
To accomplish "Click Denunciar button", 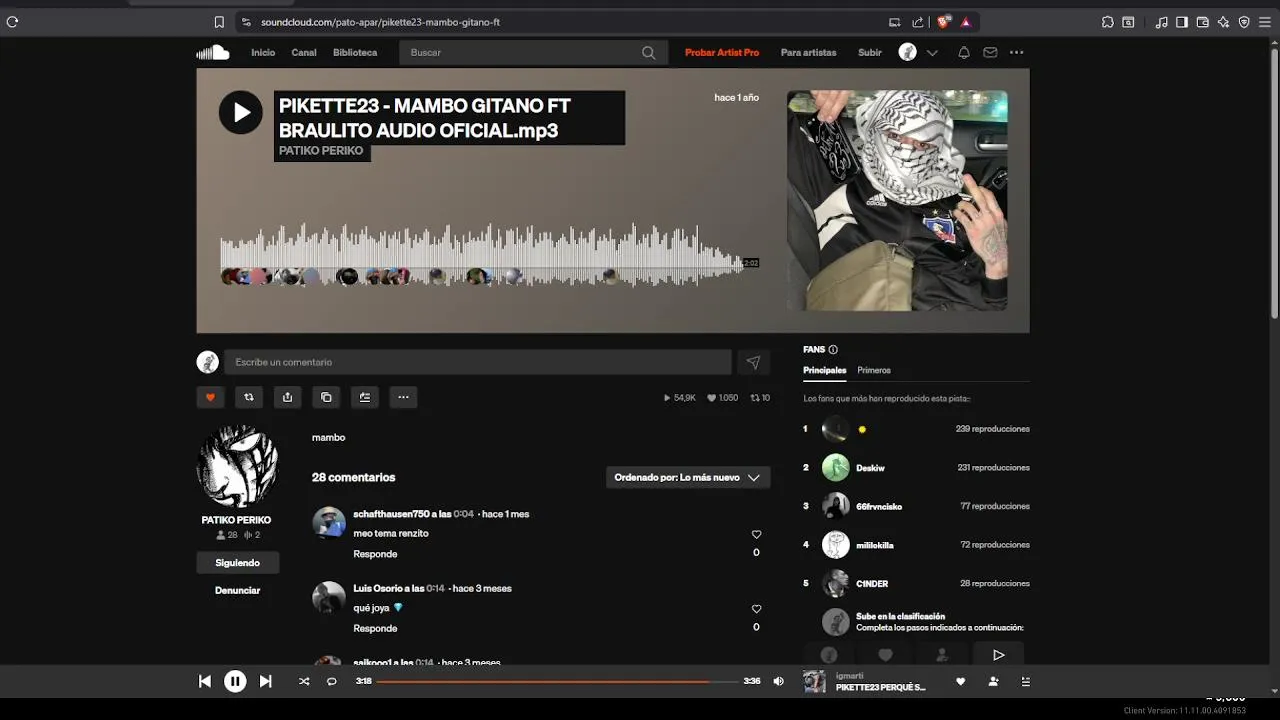I will click(x=238, y=590).
